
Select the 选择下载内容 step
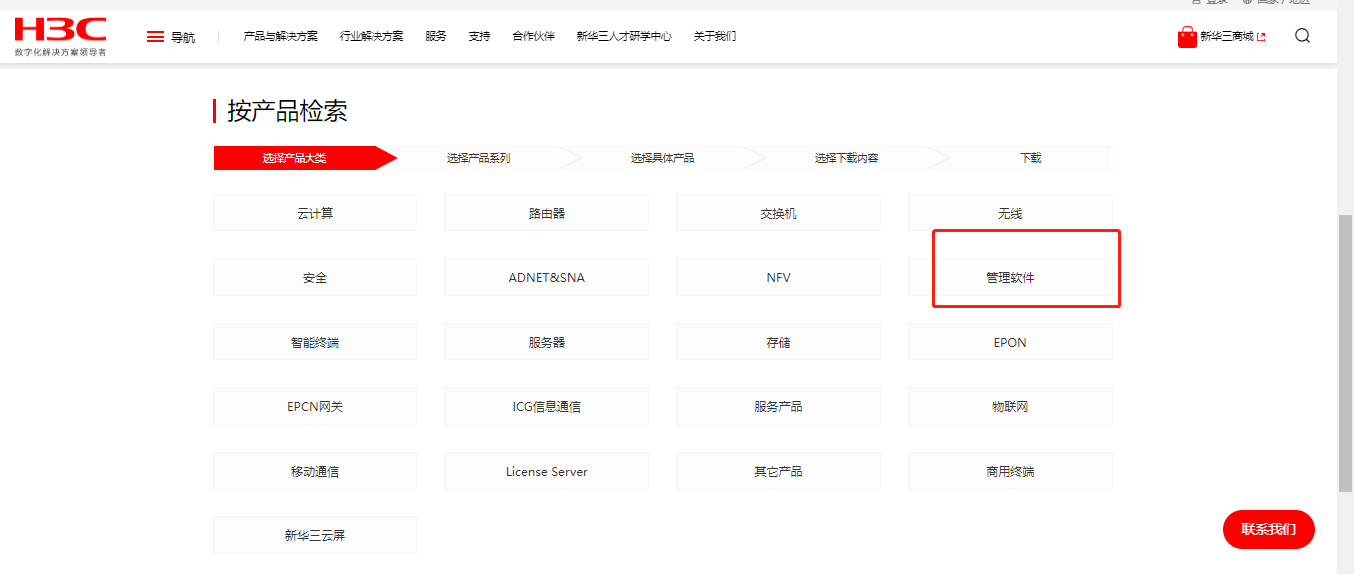846,158
